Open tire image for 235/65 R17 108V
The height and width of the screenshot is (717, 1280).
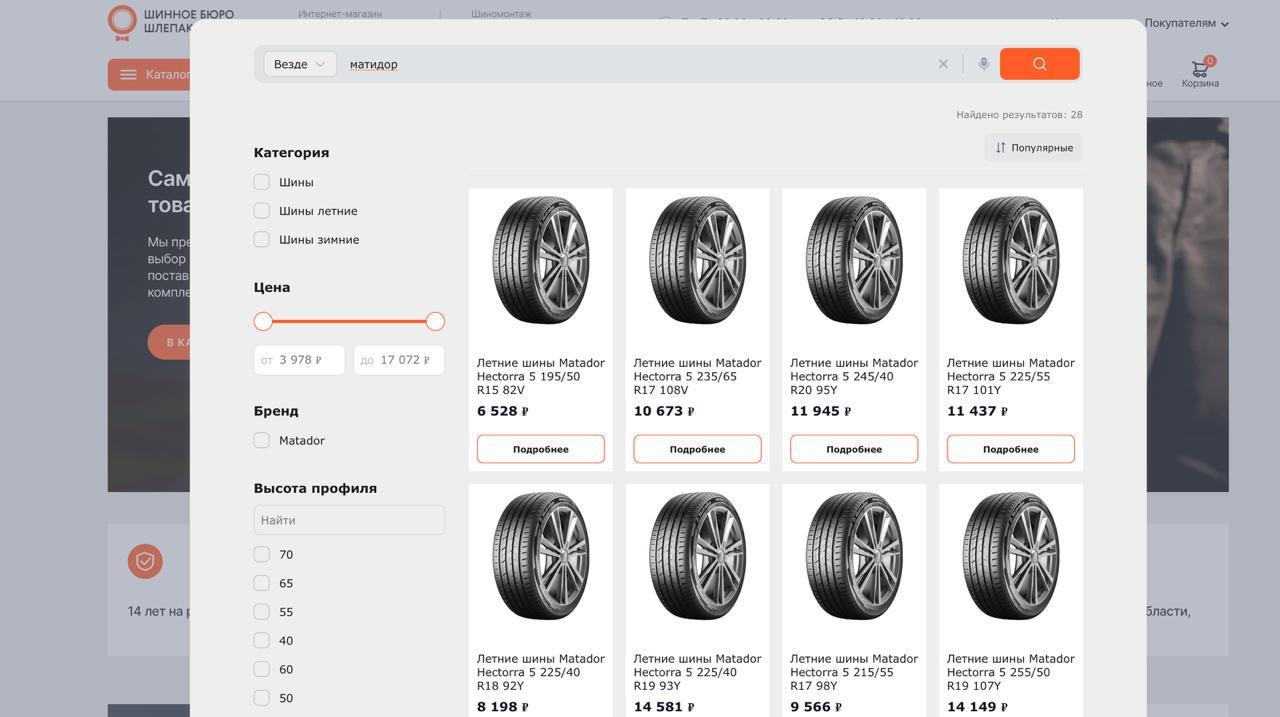click(697, 260)
